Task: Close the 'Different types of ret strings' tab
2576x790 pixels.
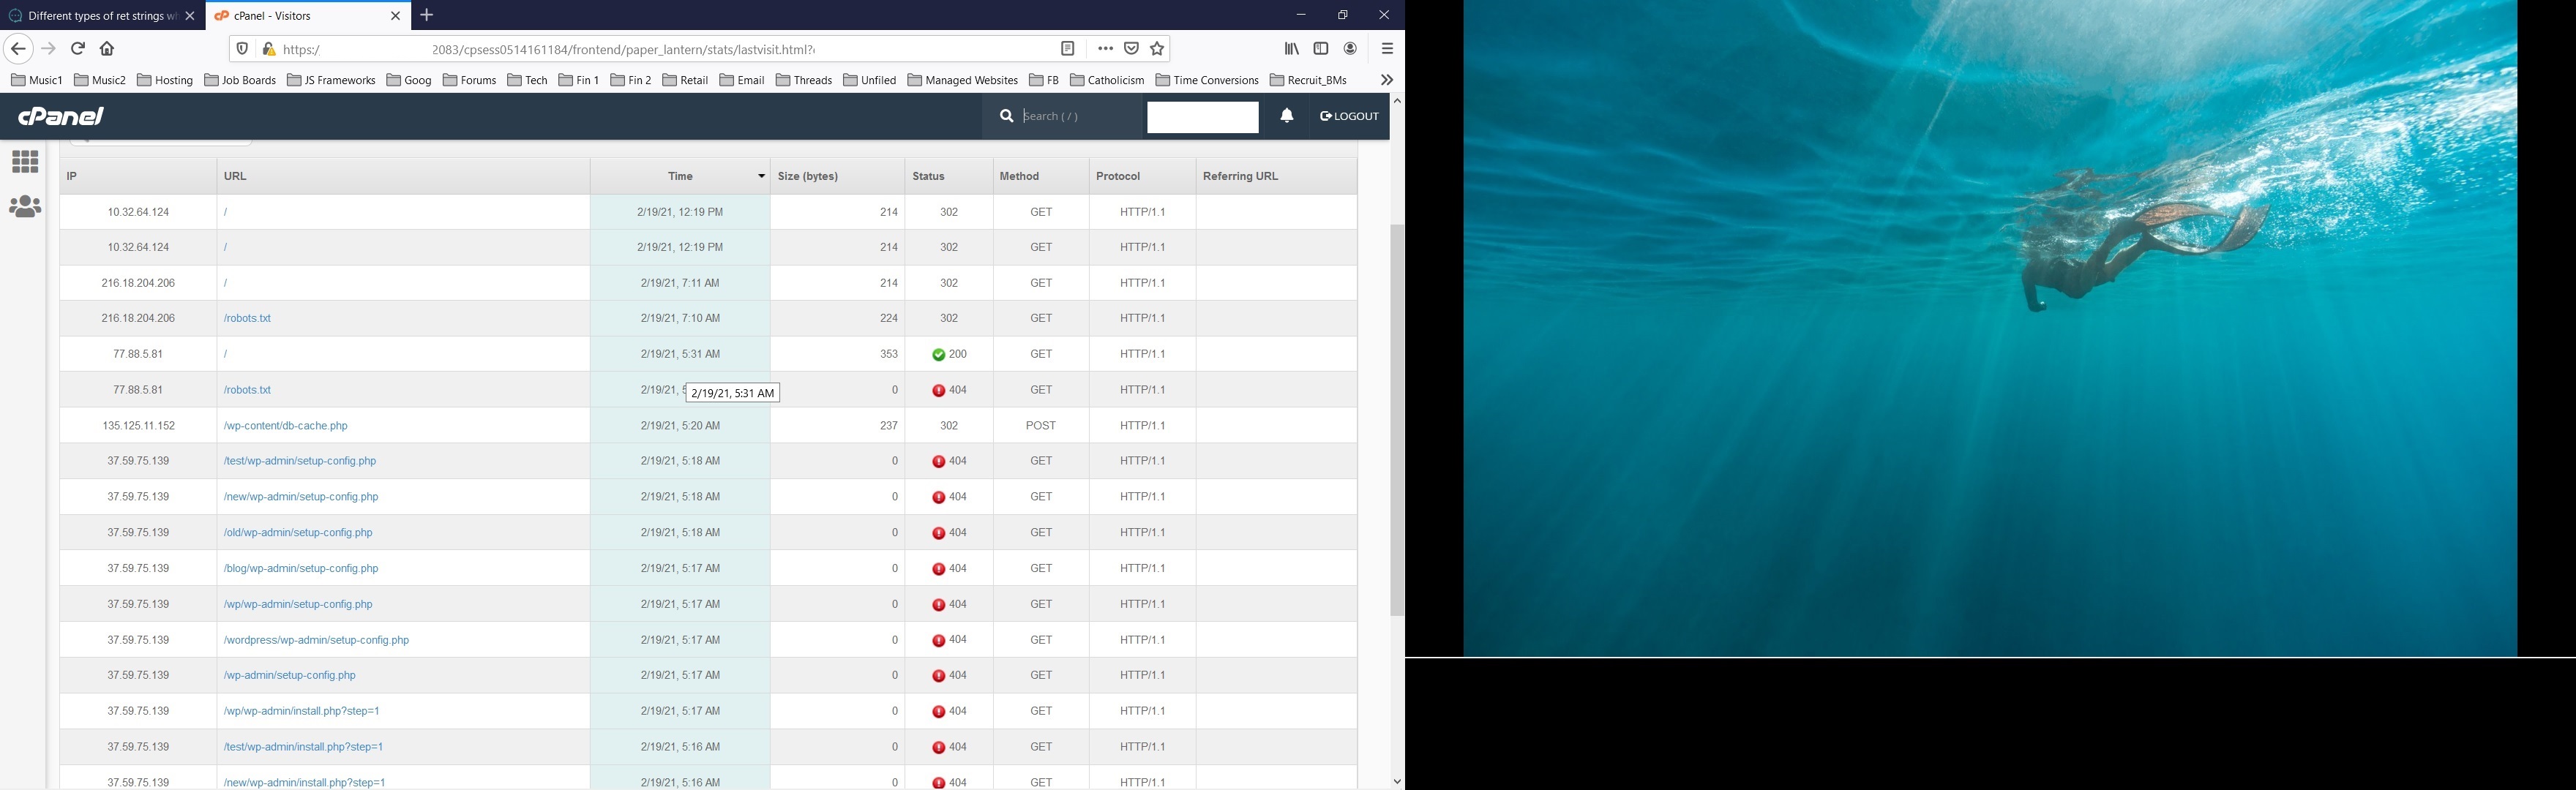Action: tap(190, 16)
